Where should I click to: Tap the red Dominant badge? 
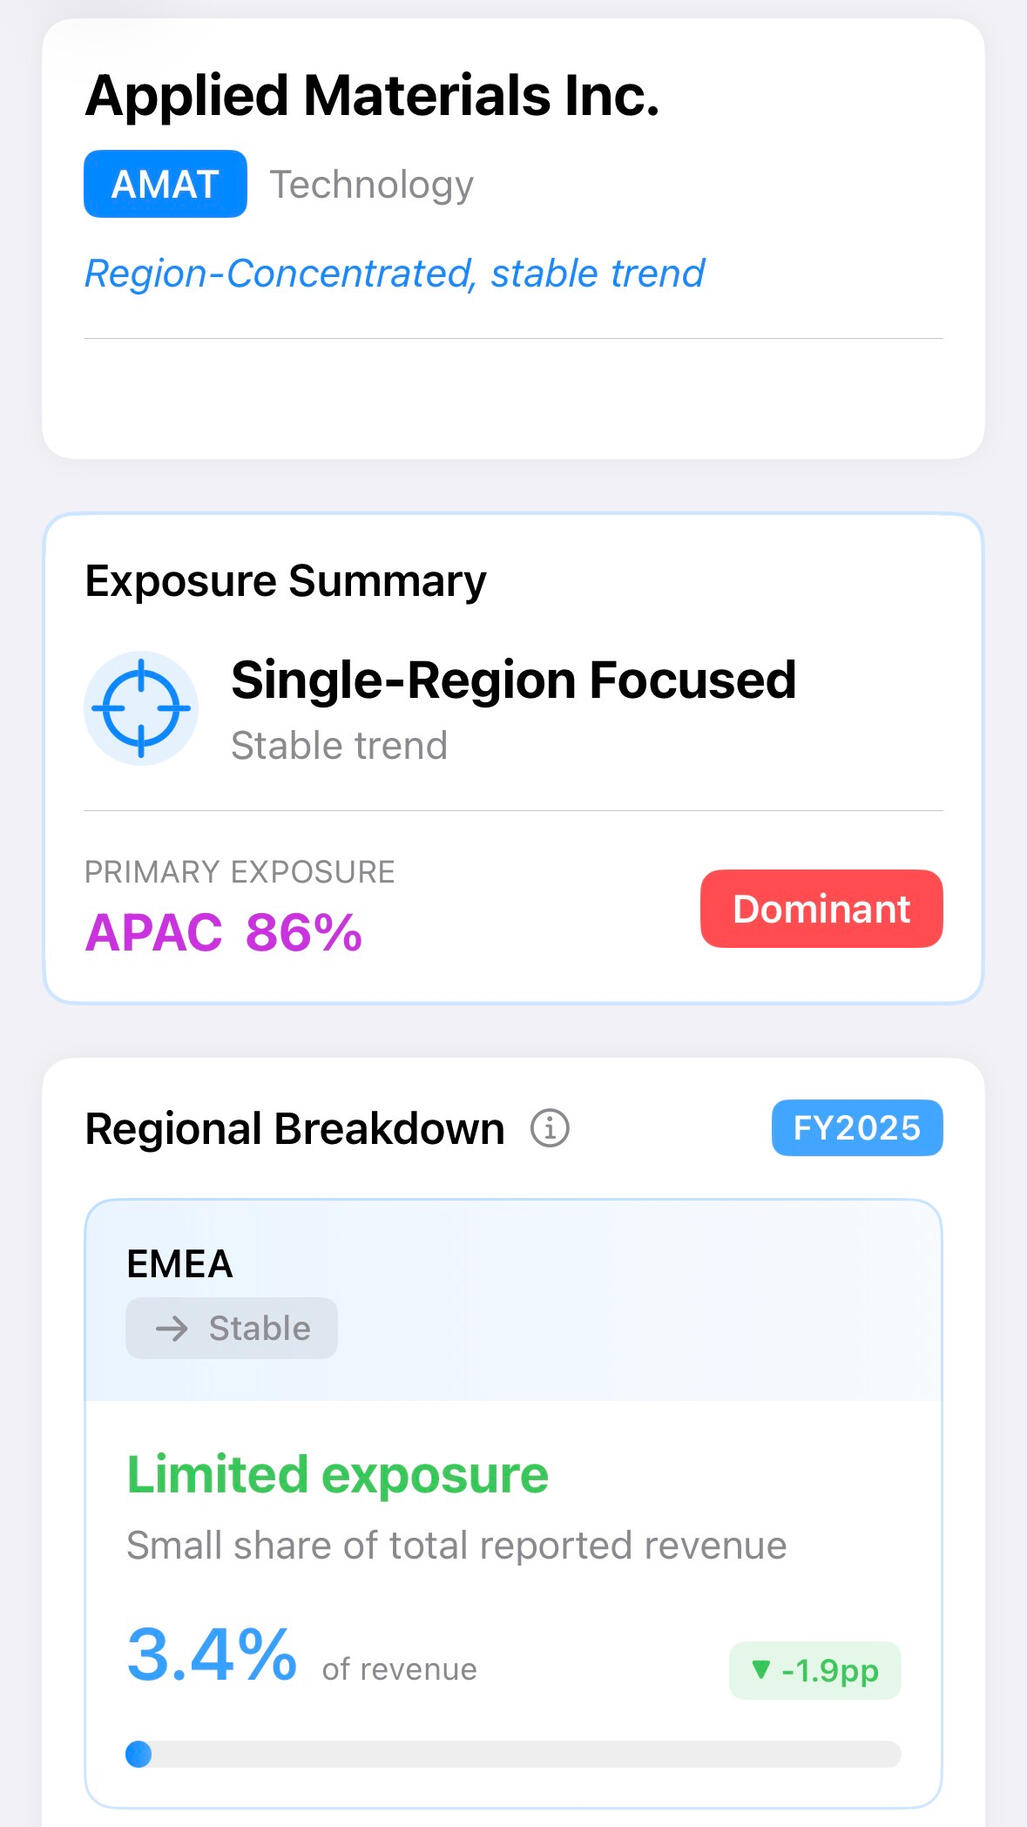click(821, 909)
